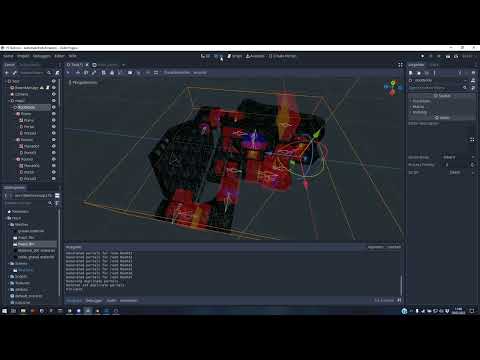
Task: Click the play current scene icon
Action: pyautogui.click(x=448, y=56)
